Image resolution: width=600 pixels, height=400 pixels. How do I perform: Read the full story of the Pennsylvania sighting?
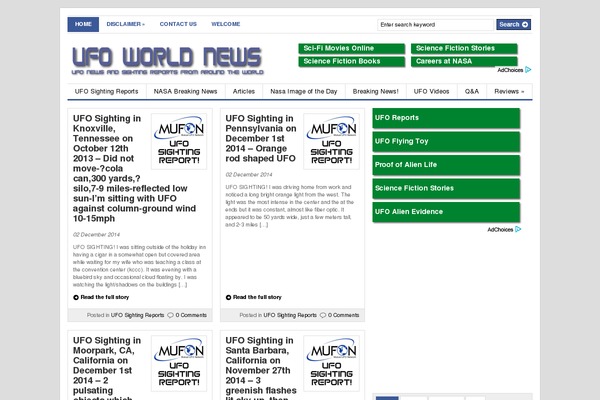[257, 297]
